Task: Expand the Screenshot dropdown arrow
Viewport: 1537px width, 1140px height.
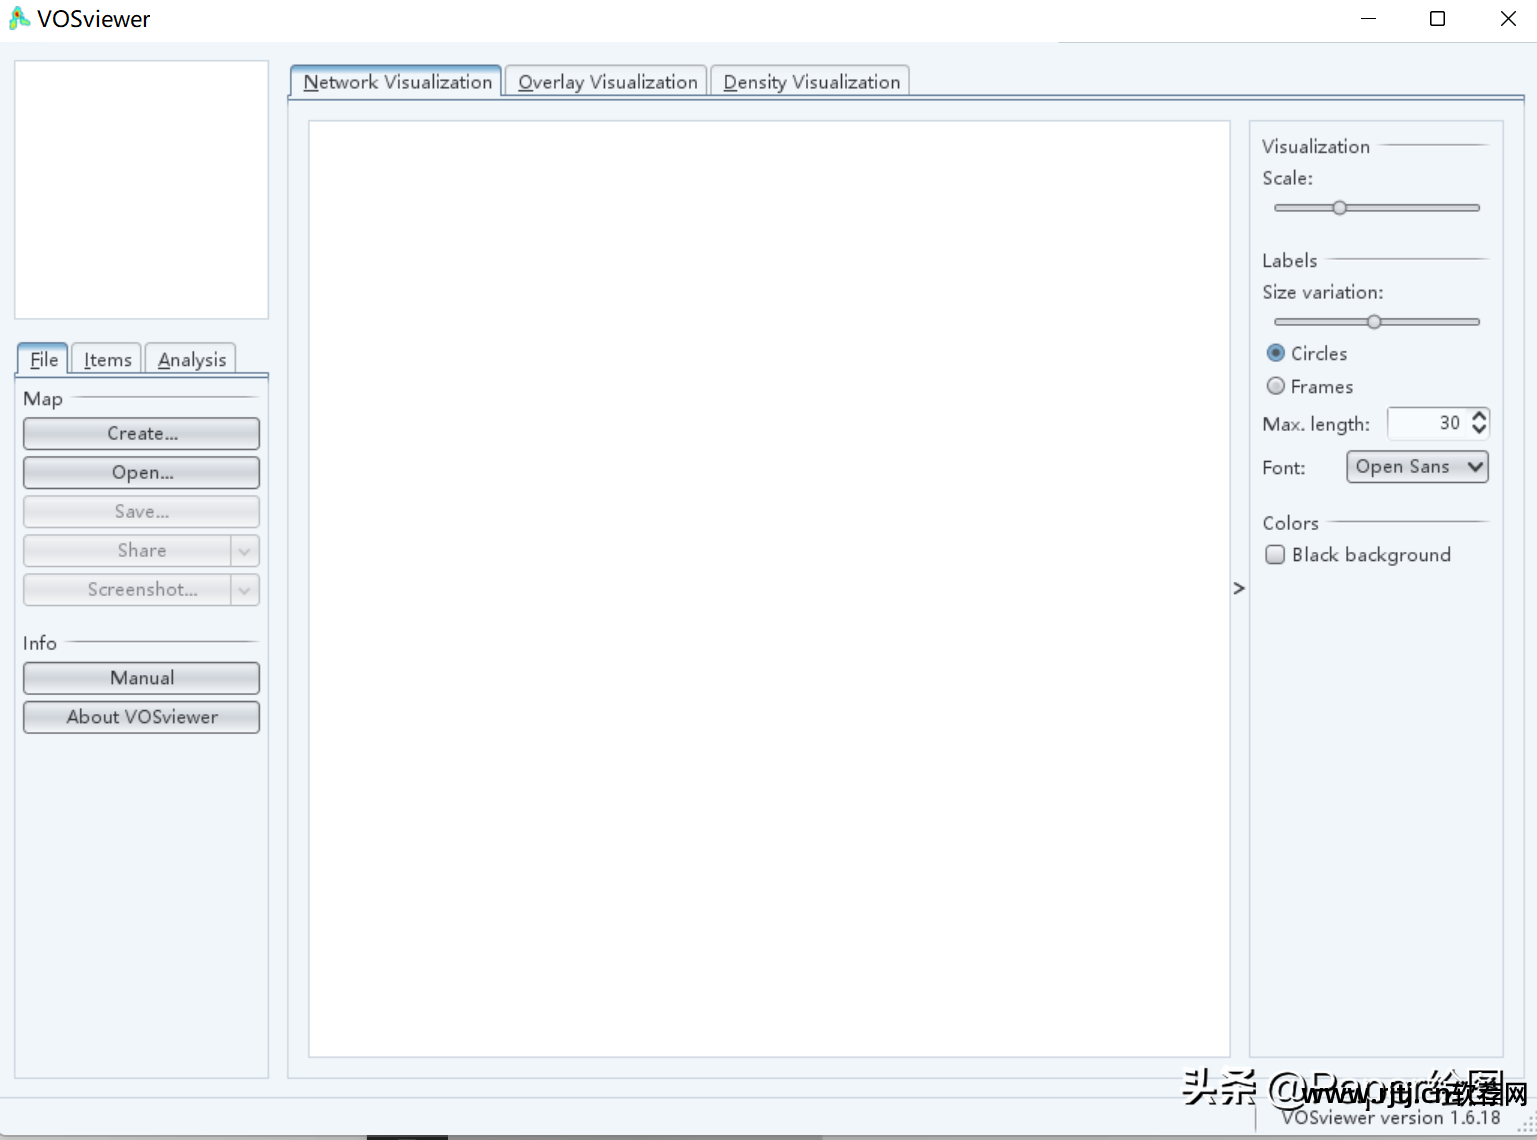Action: [x=245, y=589]
